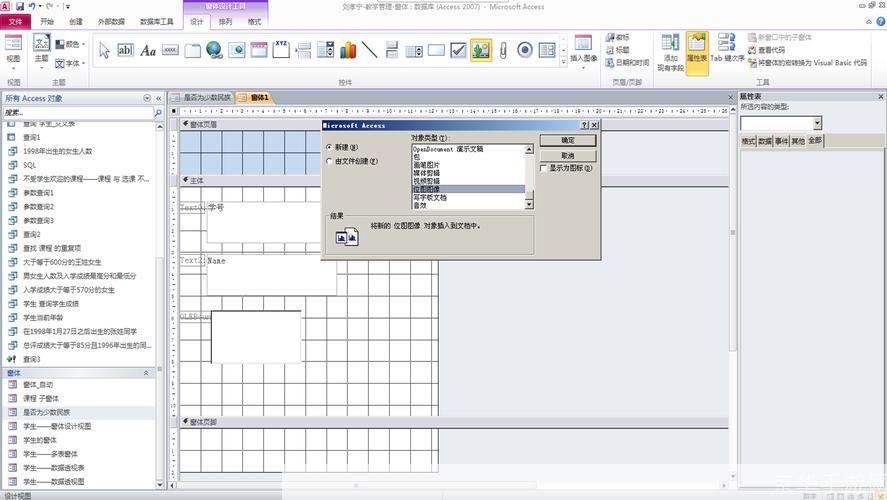Click the Add Existing Fields button
This screenshot has width=887, height=500.
coord(670,53)
